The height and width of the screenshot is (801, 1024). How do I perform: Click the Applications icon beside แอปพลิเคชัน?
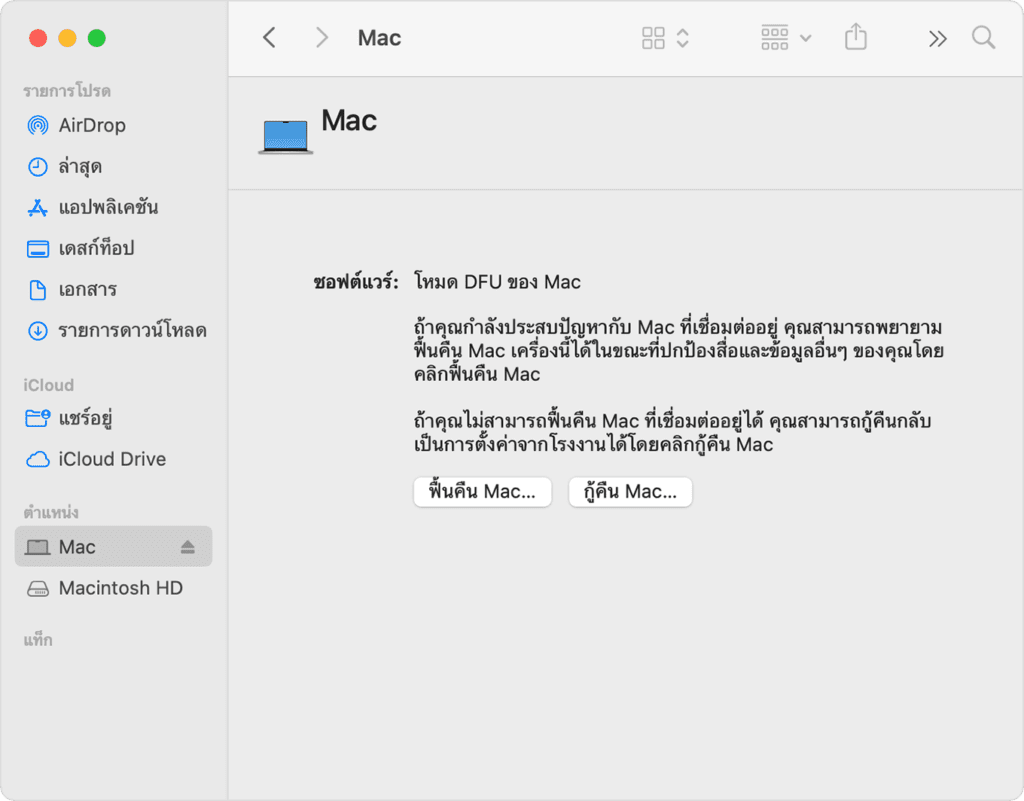38,208
